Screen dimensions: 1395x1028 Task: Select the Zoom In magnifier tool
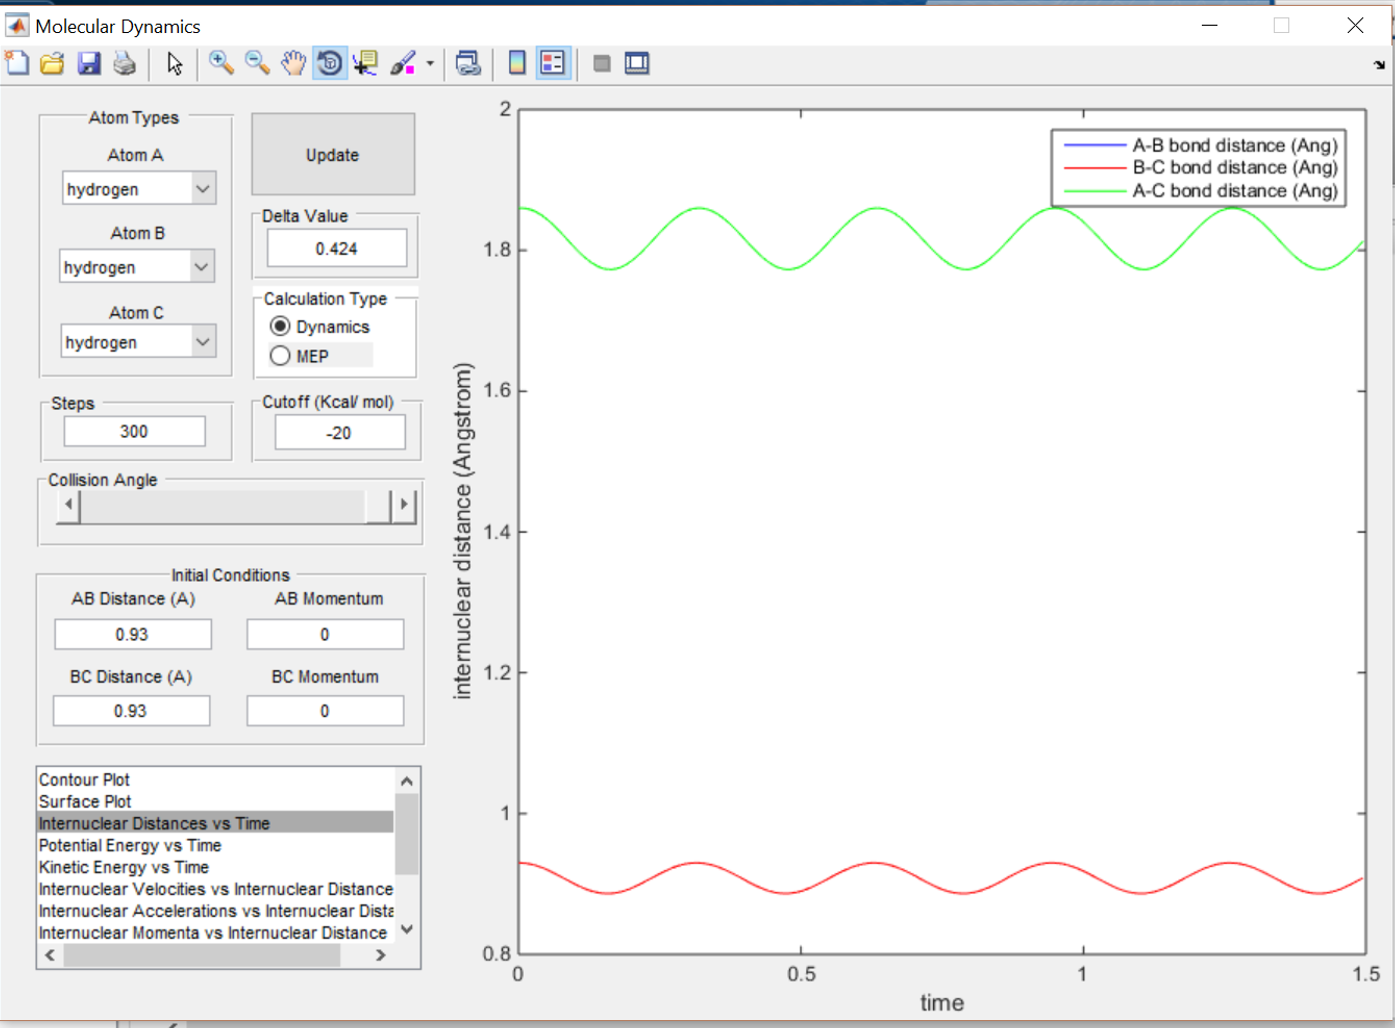click(221, 64)
